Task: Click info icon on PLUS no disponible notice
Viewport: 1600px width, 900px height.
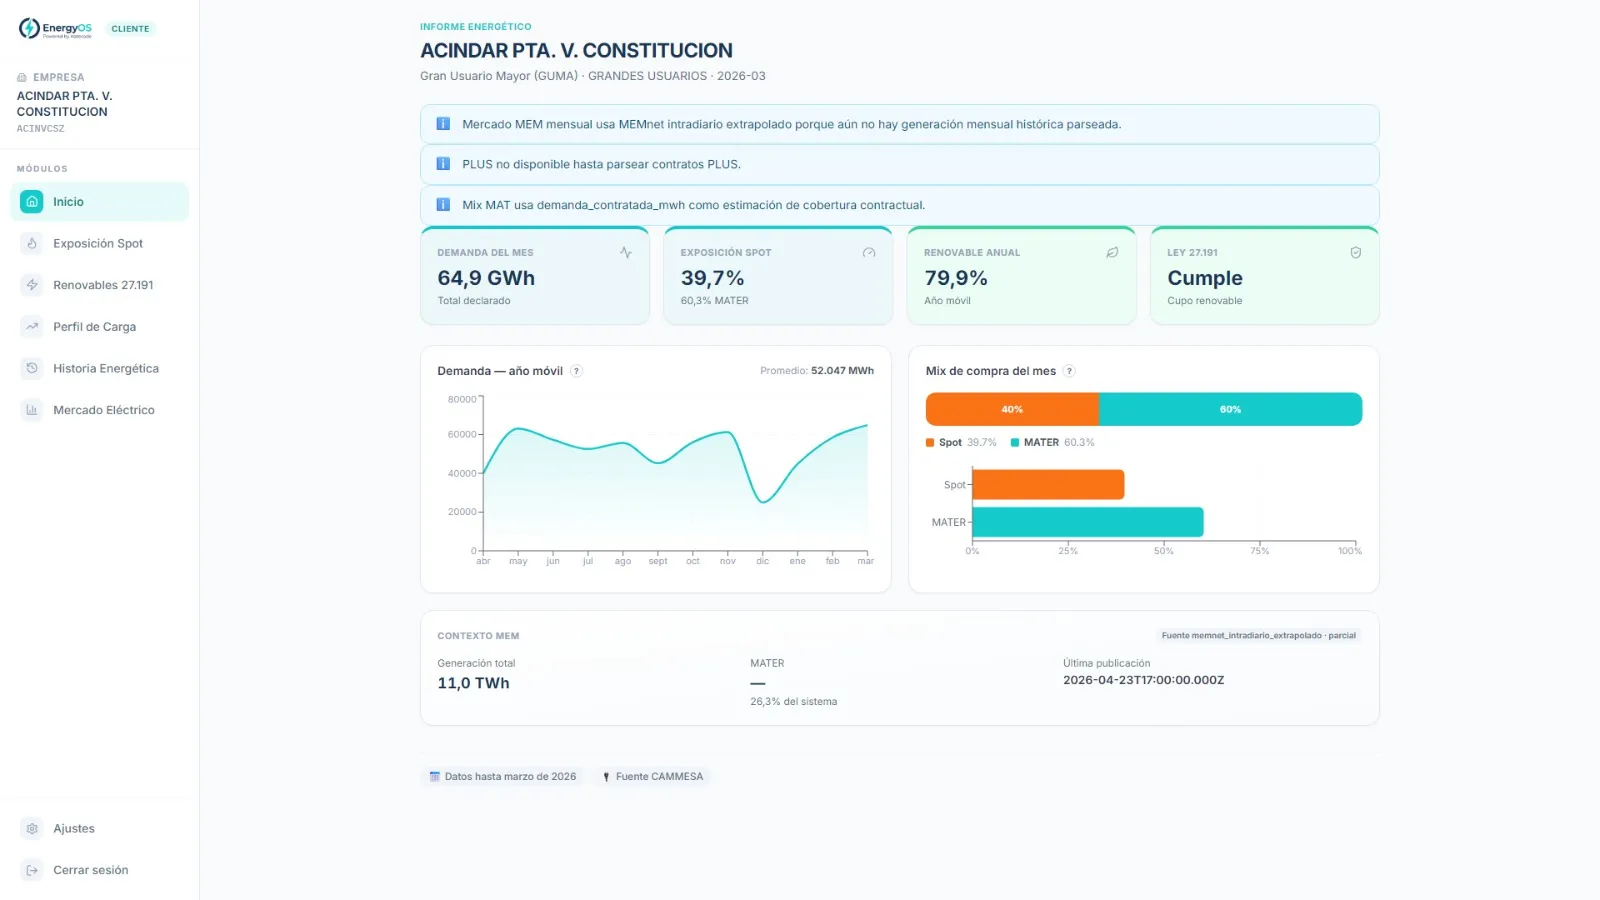Action: coord(443,164)
